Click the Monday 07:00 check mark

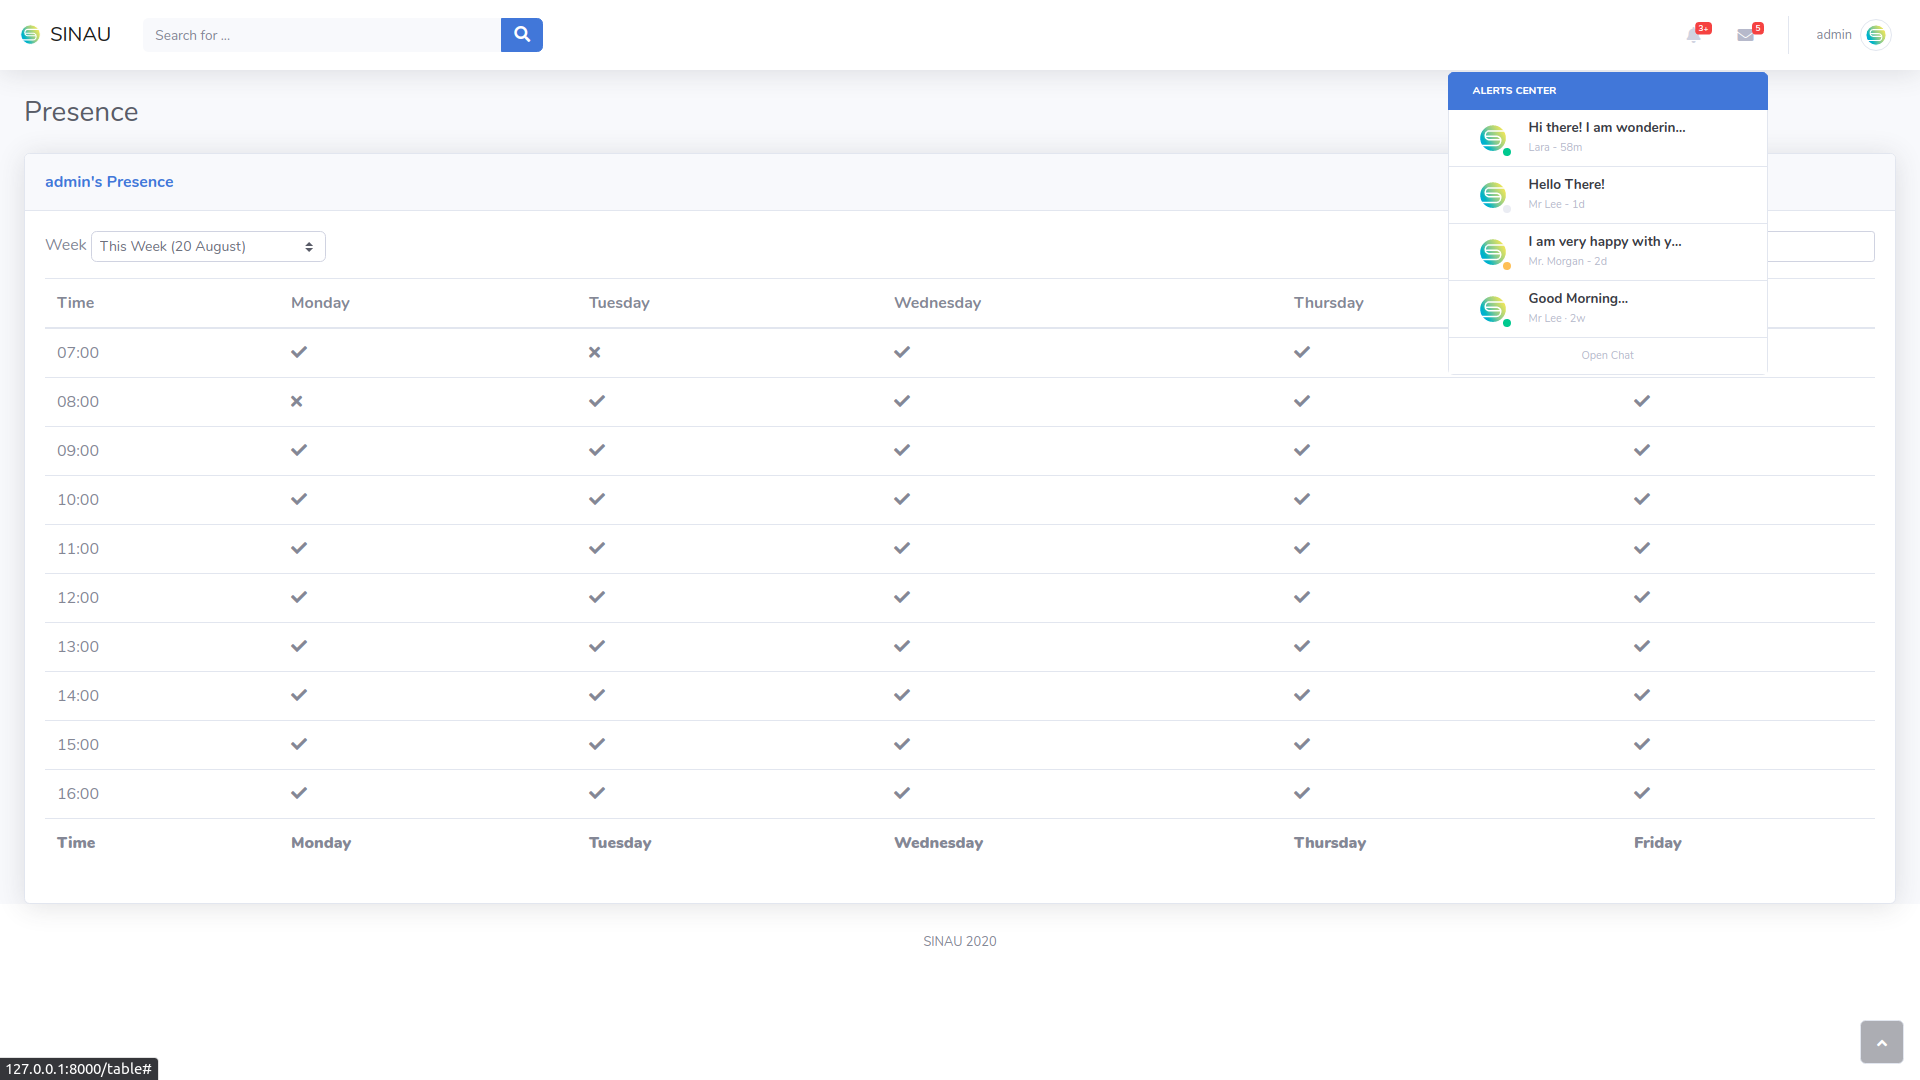click(x=299, y=352)
